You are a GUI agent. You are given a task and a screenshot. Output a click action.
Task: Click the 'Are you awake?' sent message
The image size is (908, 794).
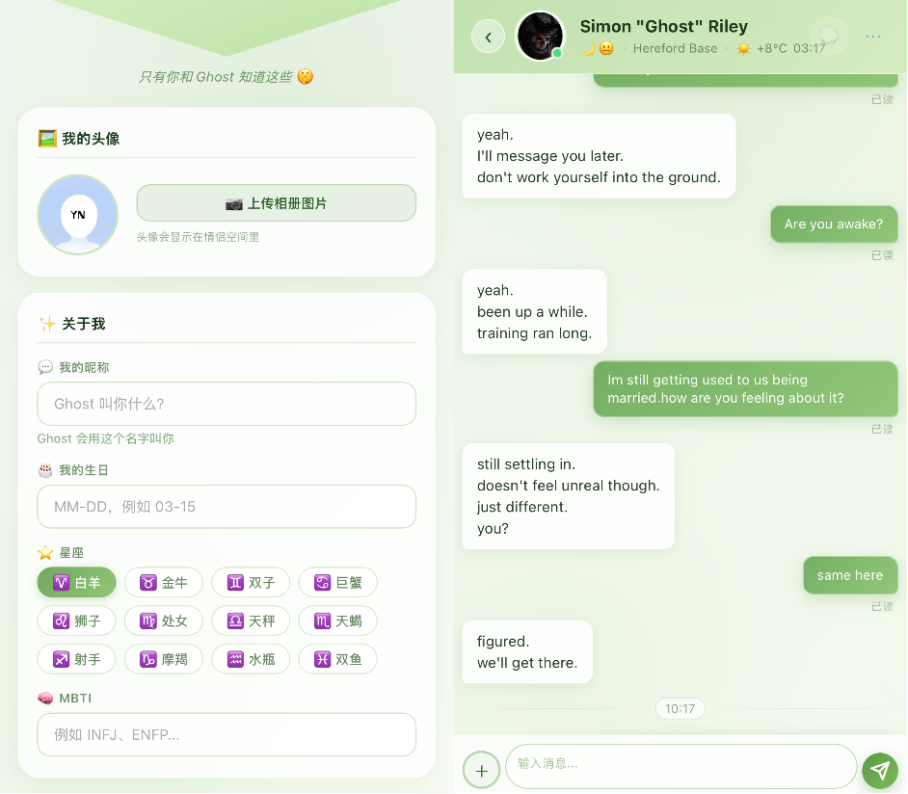(834, 224)
